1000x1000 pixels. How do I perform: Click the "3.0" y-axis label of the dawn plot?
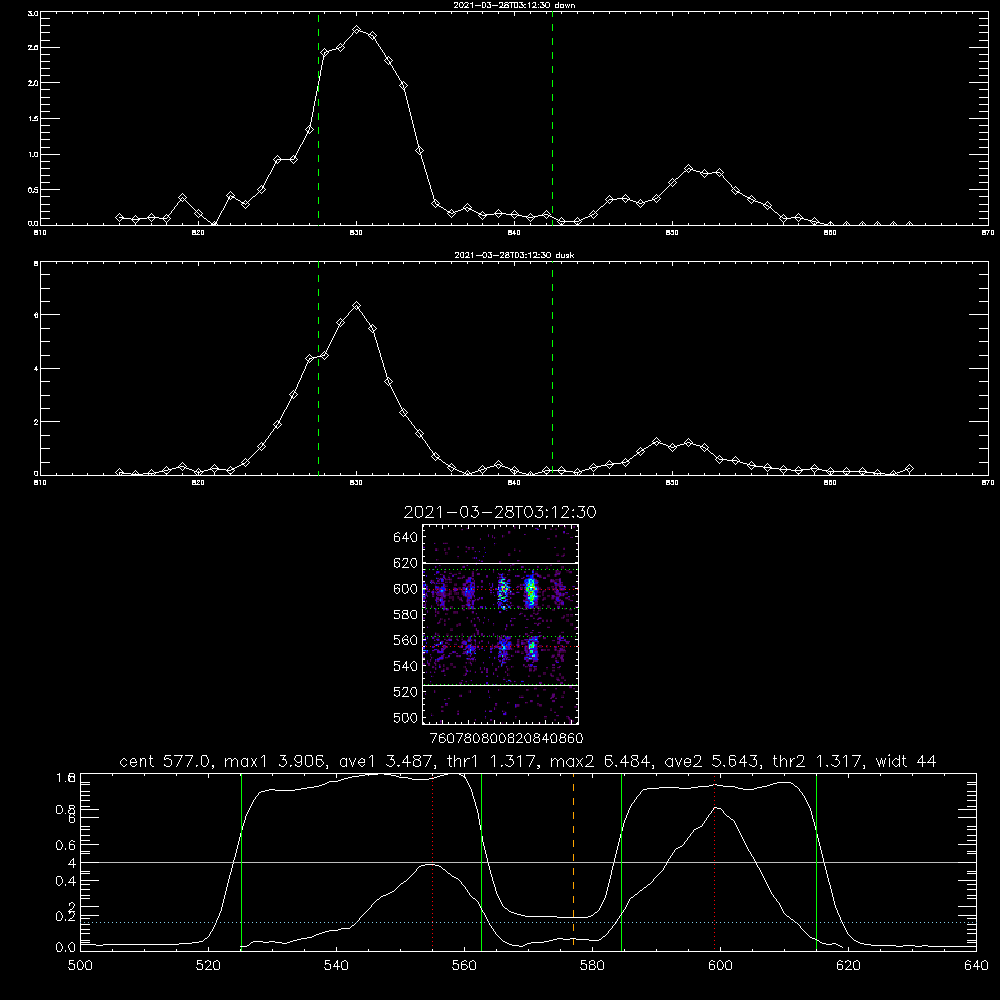(x=34, y=13)
